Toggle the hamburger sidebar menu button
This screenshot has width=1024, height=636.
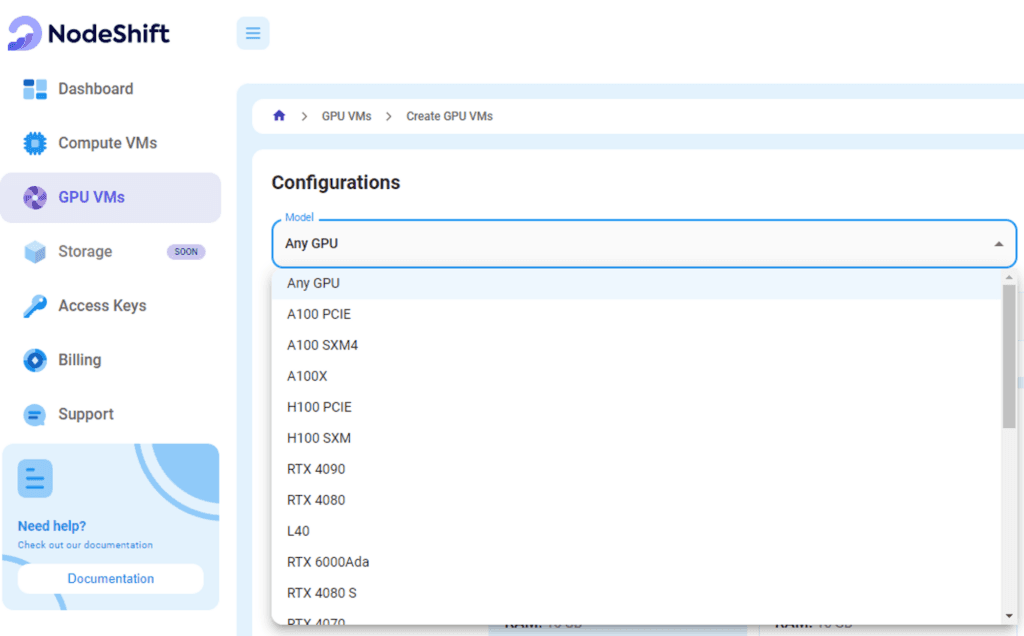point(253,33)
